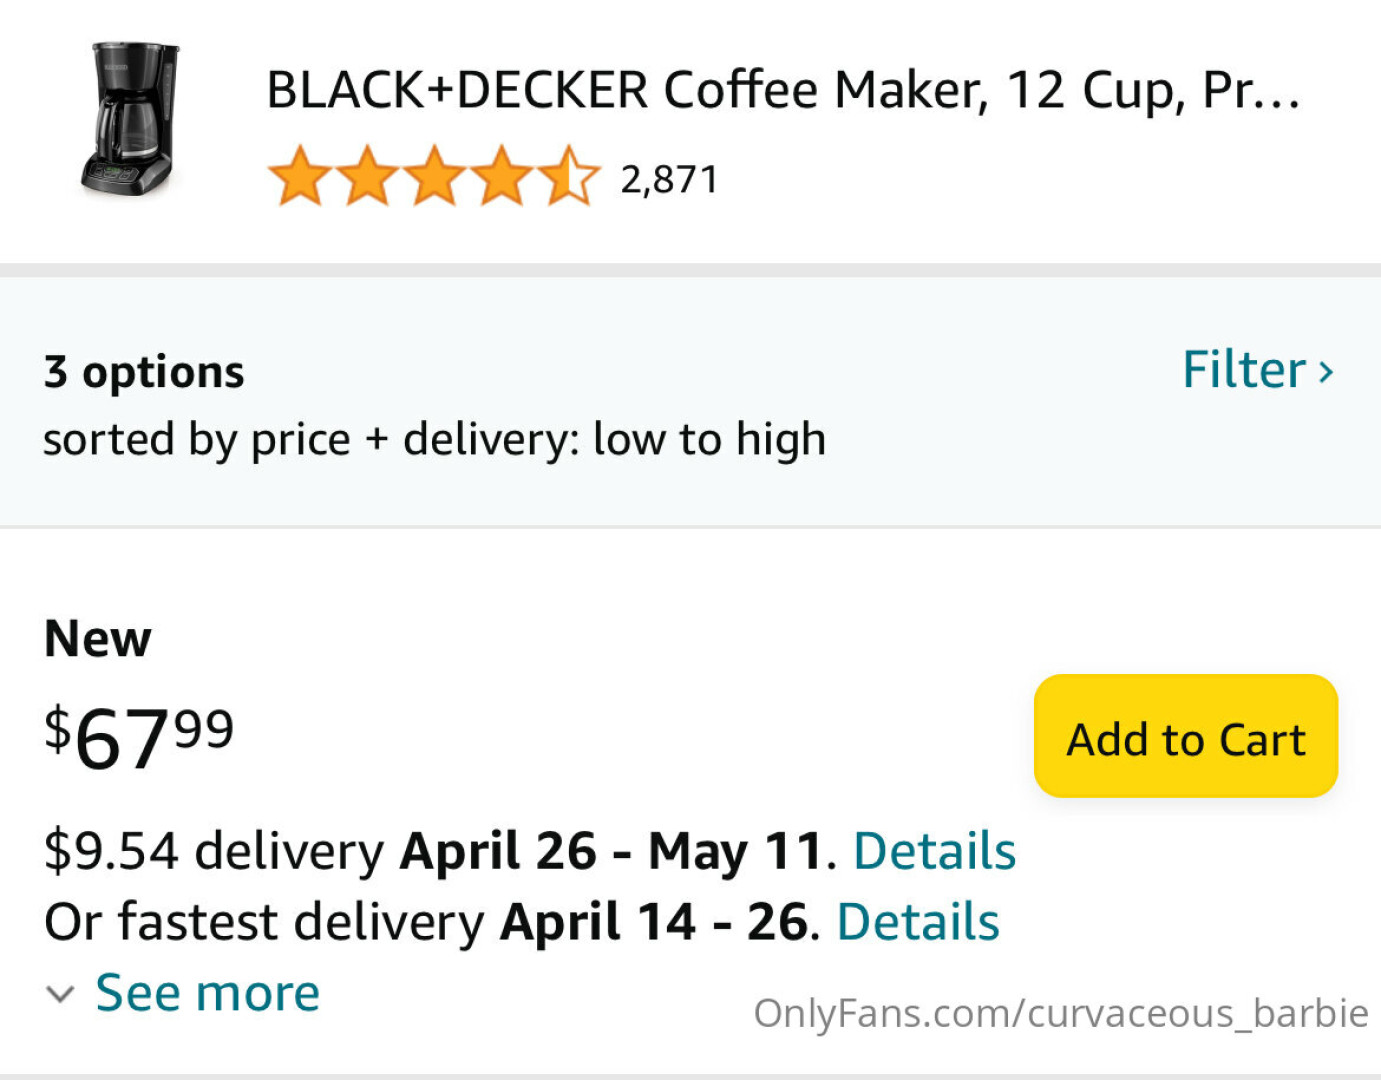Screen dimensions: 1381x1080
Task: Open Details for $9.54 delivery
Action: (934, 852)
